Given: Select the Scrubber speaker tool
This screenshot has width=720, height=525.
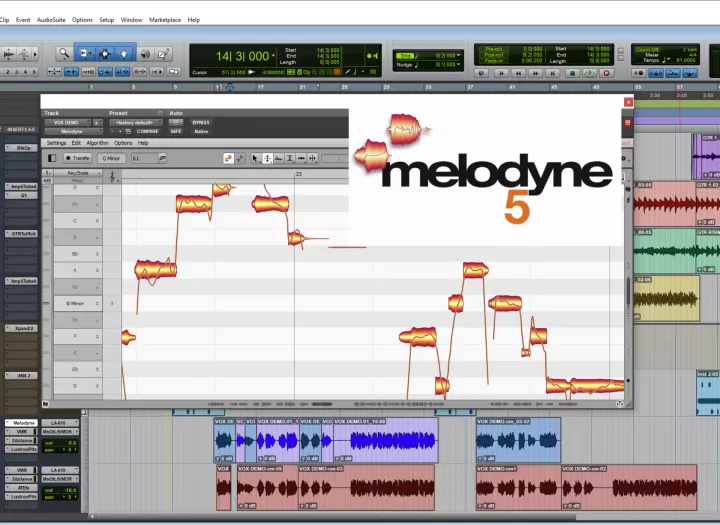Looking at the screenshot, I should tap(145, 54).
